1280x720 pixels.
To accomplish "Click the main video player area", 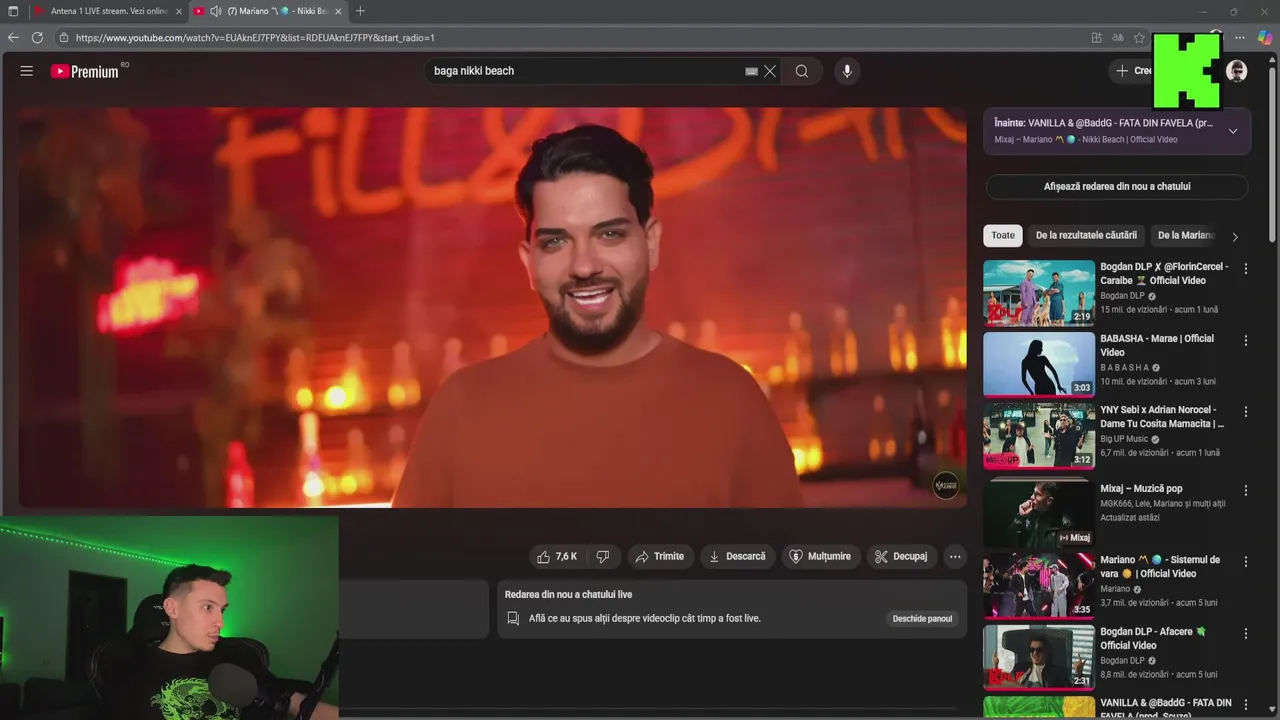I will [492, 308].
